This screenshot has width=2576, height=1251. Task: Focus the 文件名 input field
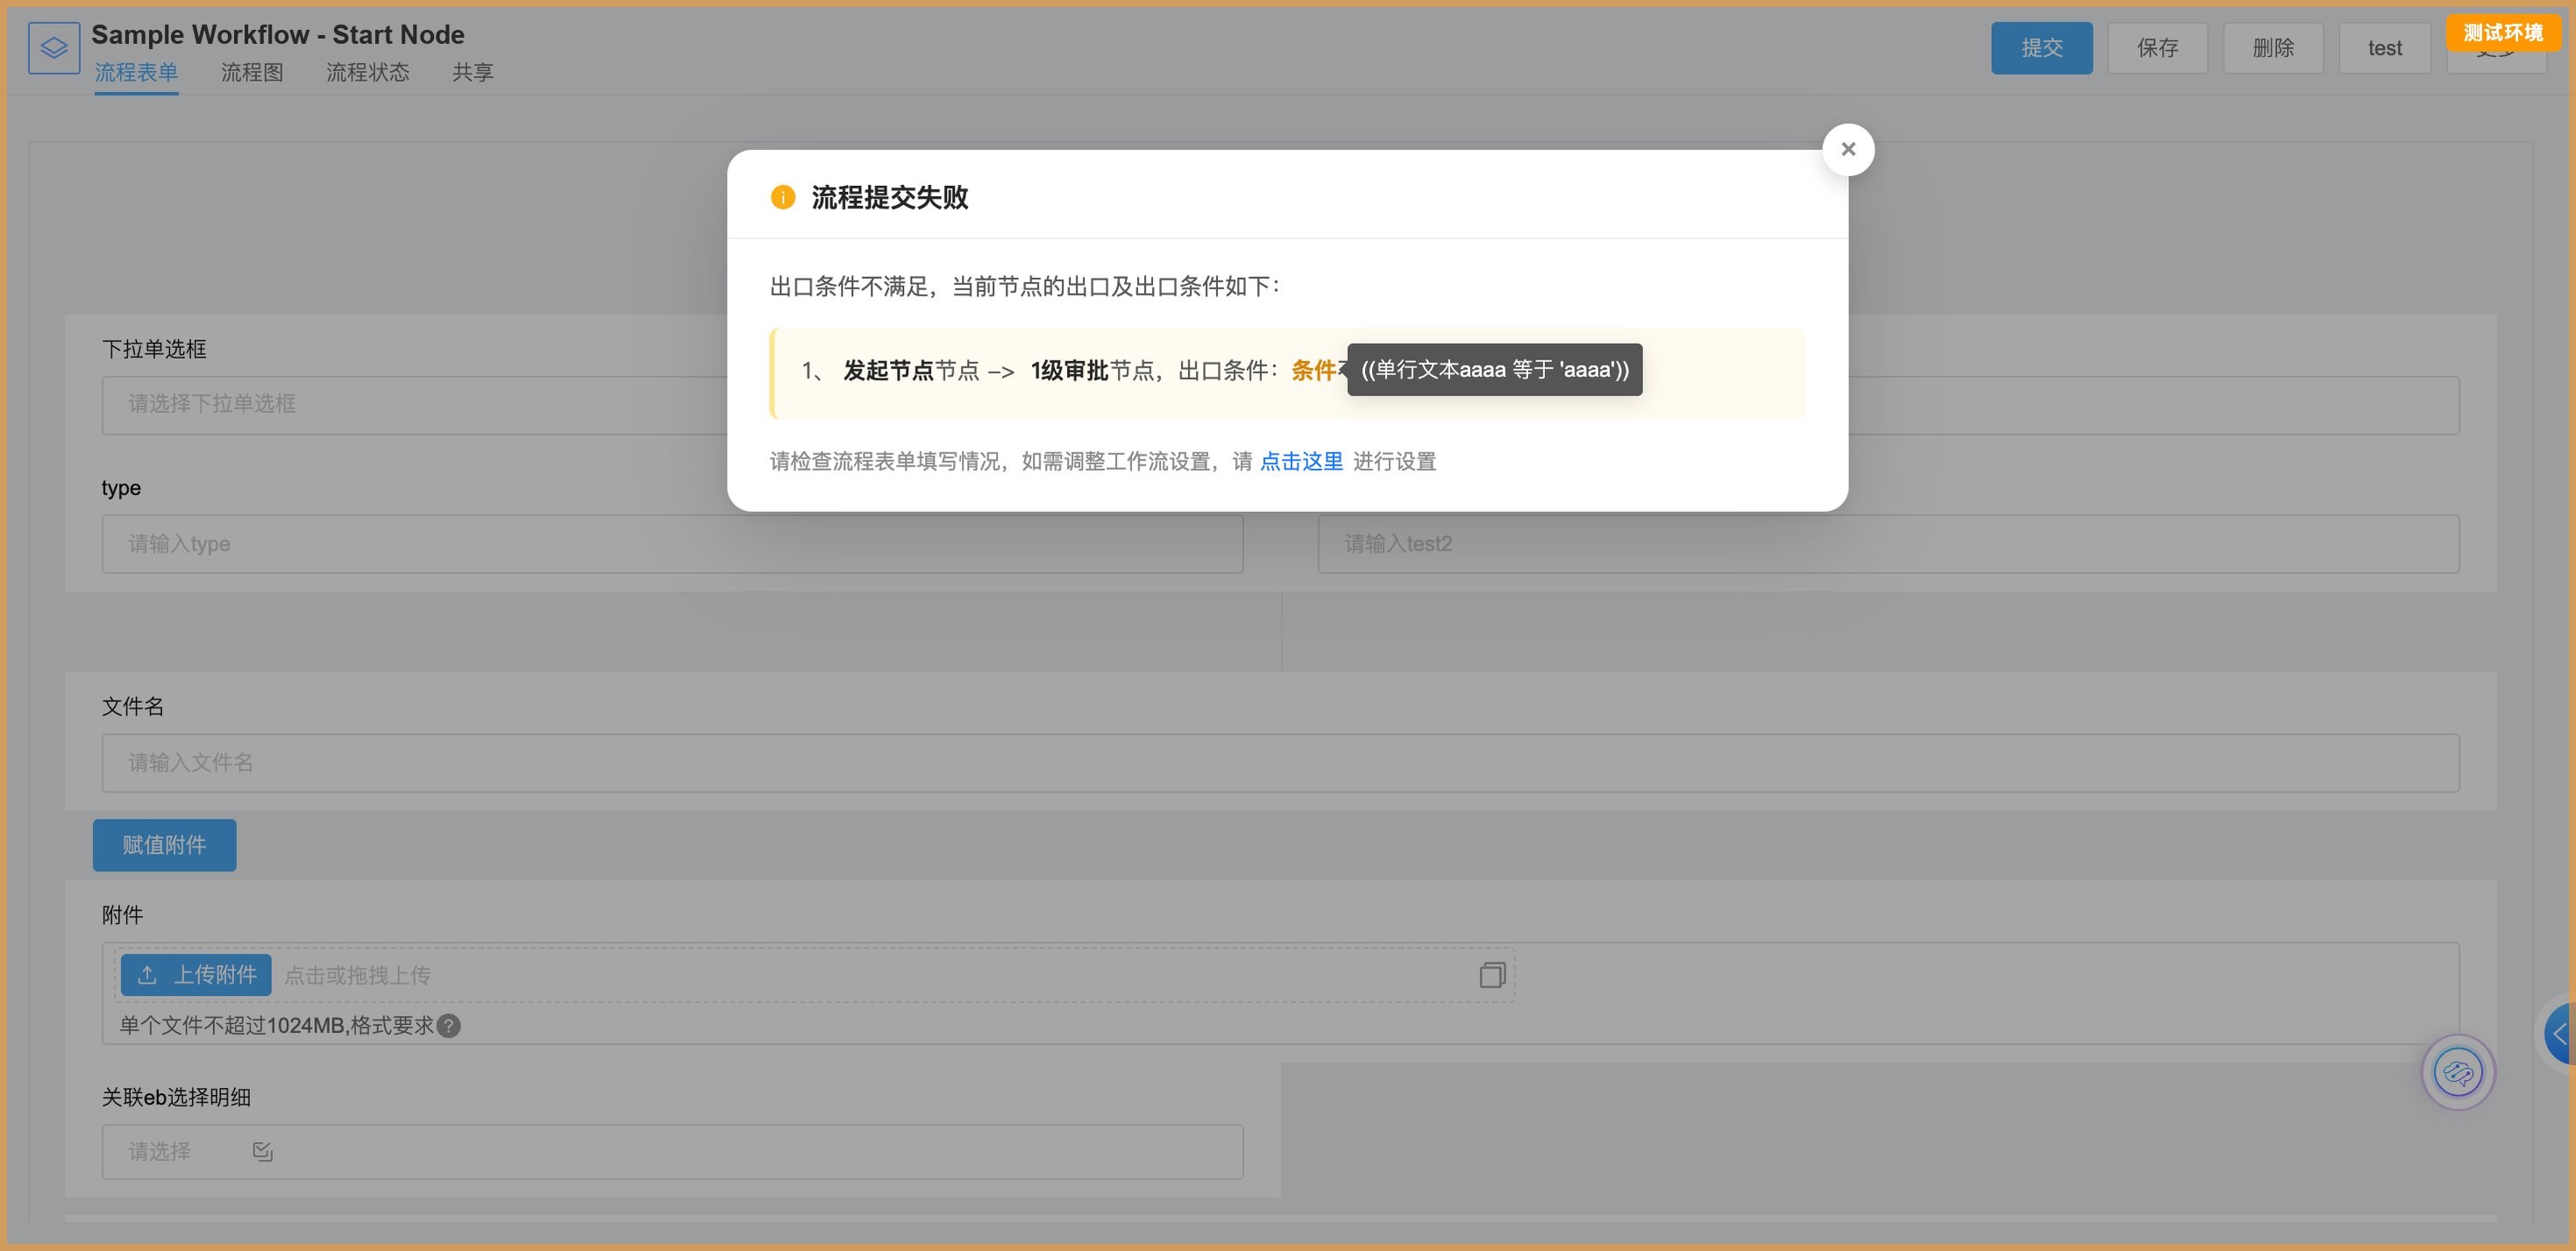1280,763
